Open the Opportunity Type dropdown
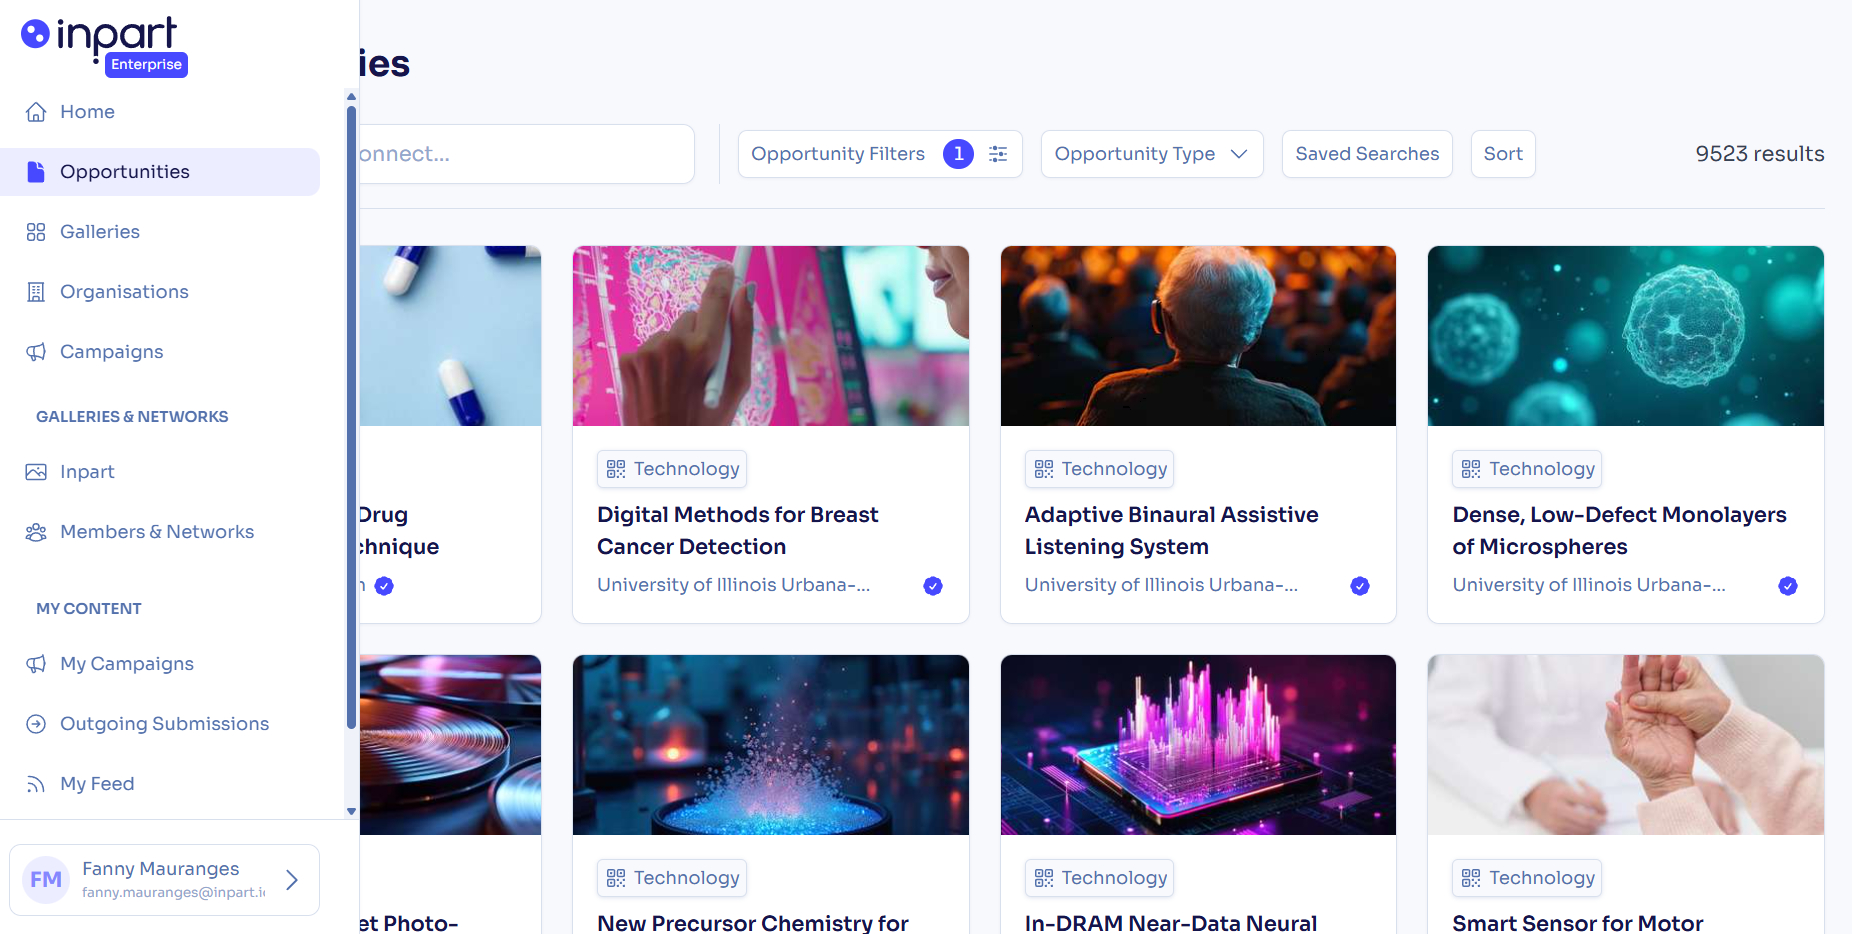The width and height of the screenshot is (1852, 934). (1152, 154)
